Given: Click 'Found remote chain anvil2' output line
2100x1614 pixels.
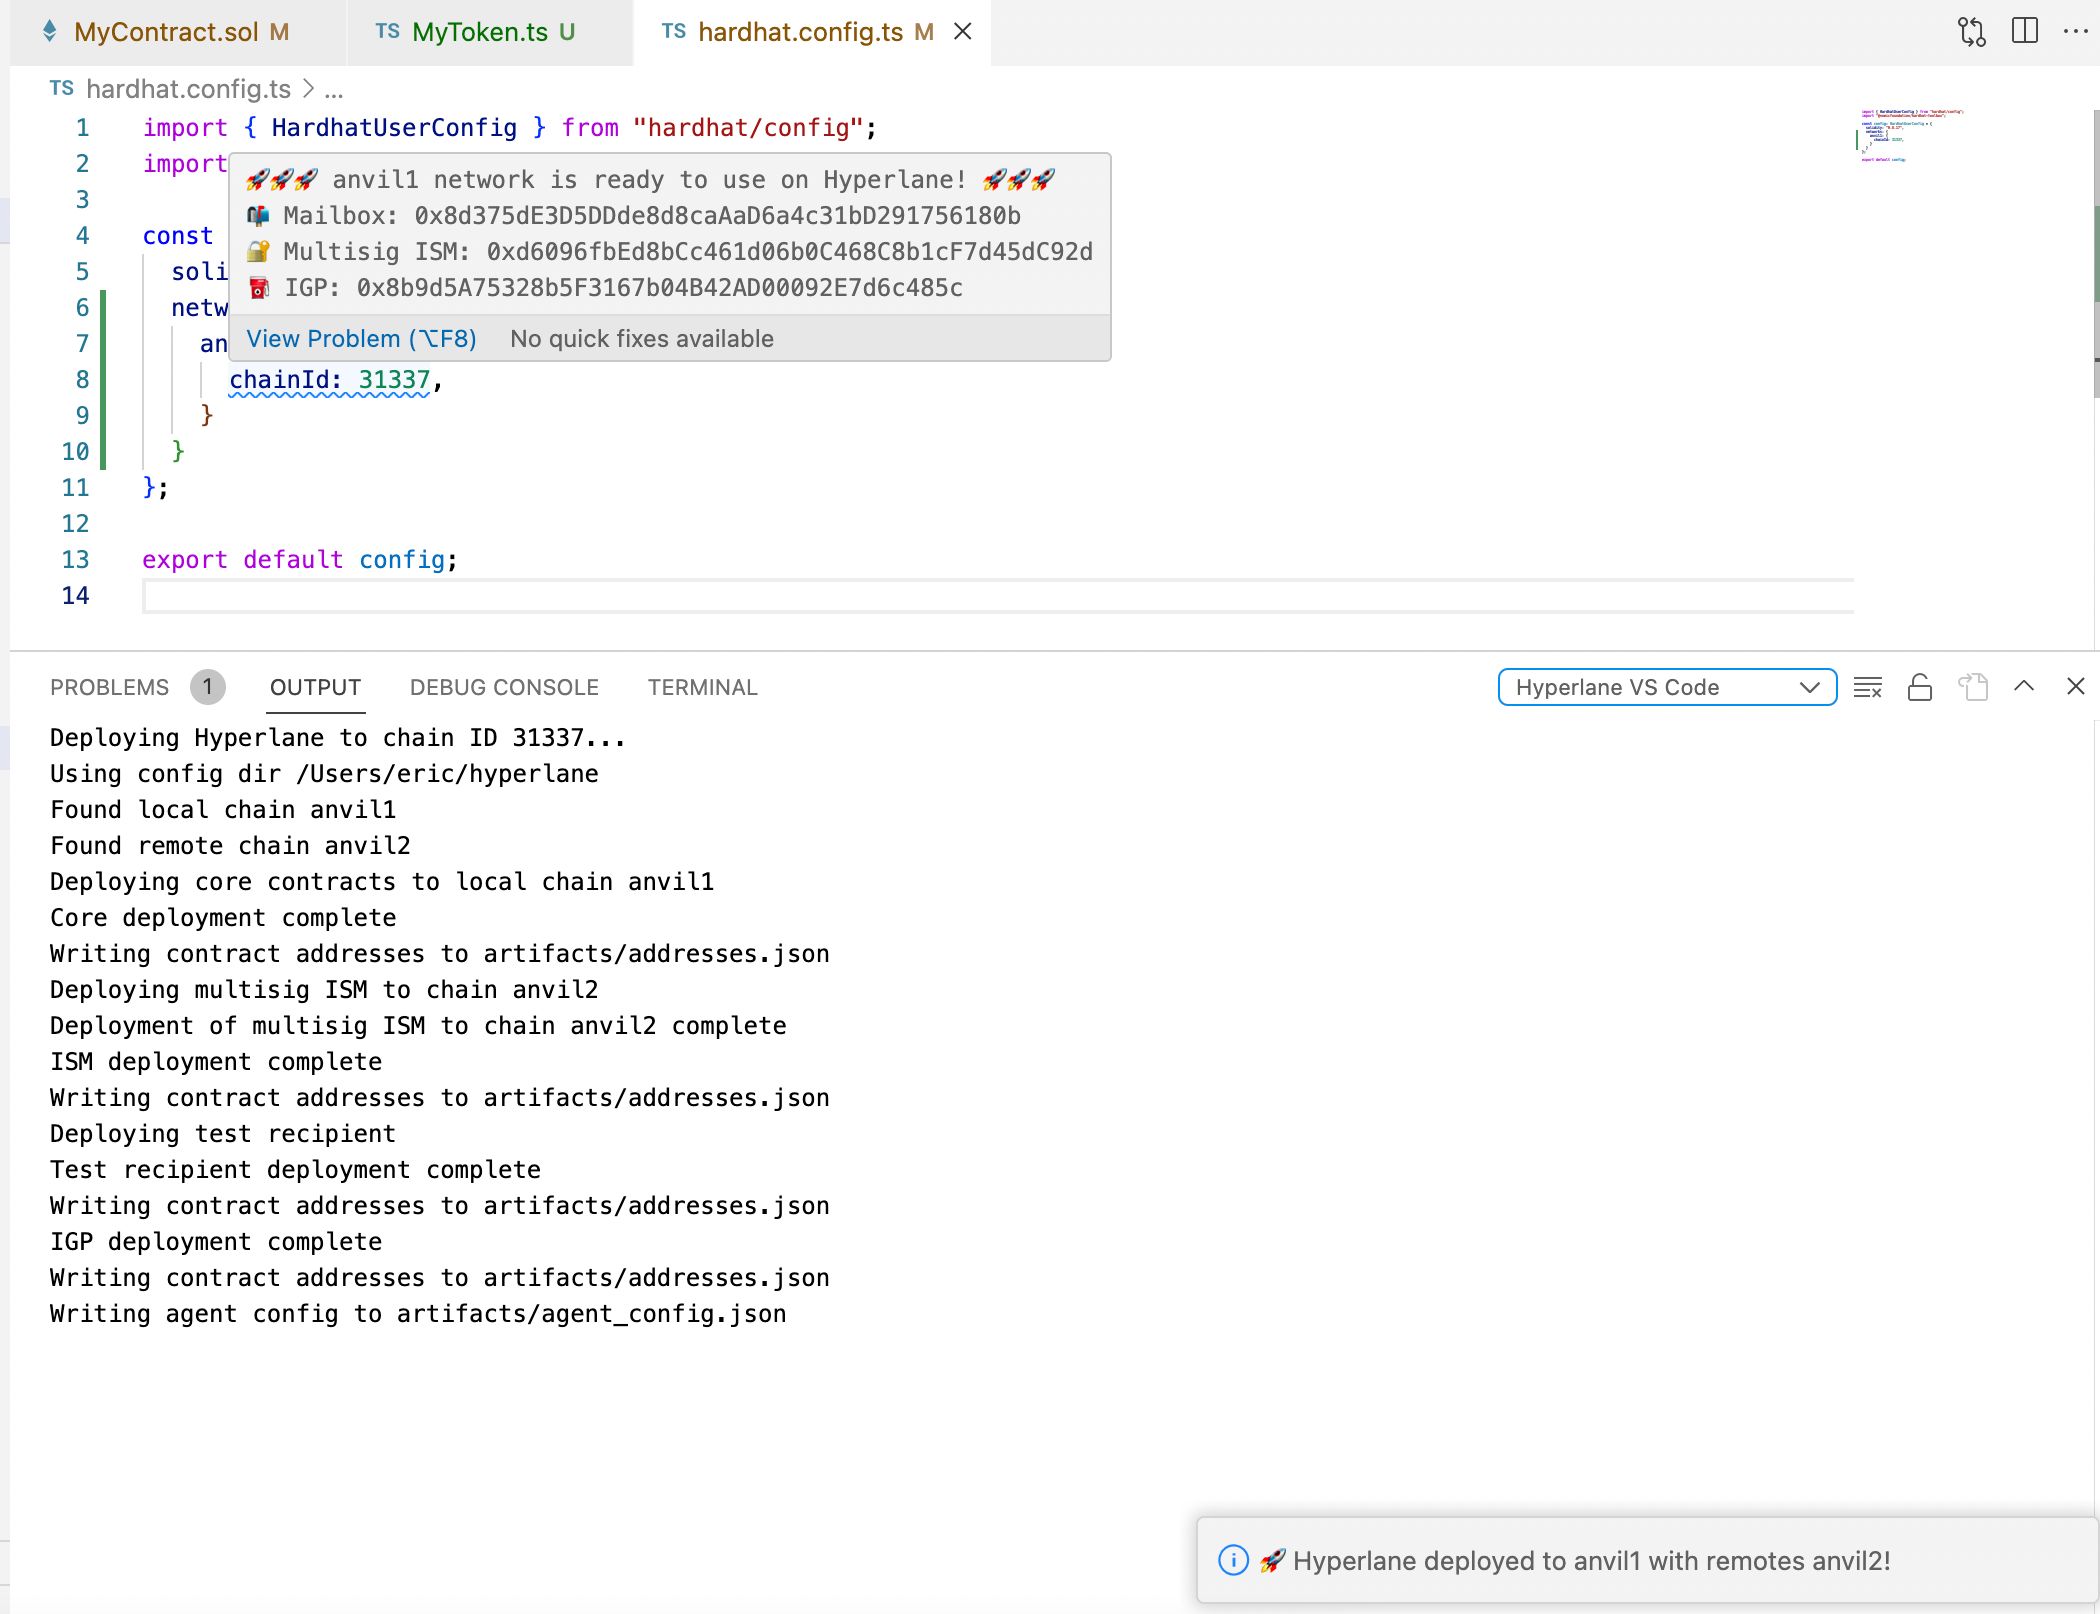Looking at the screenshot, I should pyautogui.click(x=230, y=846).
